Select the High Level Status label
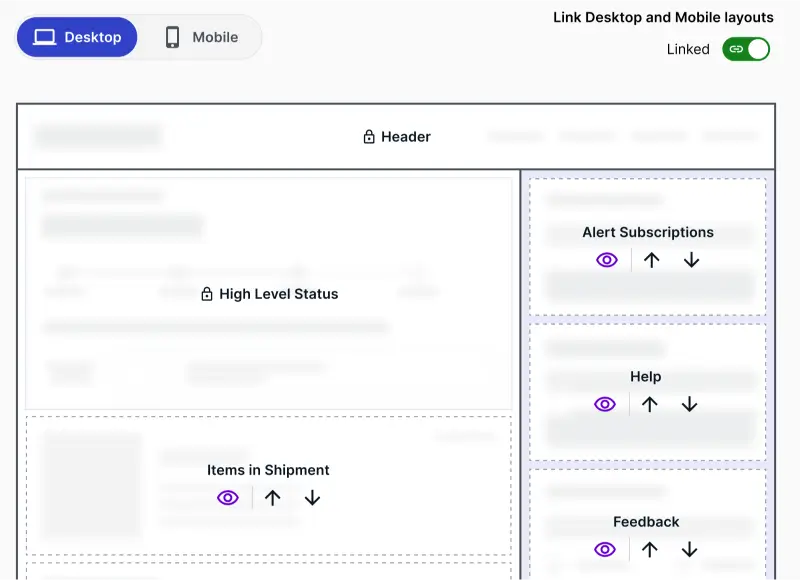Image resolution: width=800 pixels, height=580 pixels. 279,294
